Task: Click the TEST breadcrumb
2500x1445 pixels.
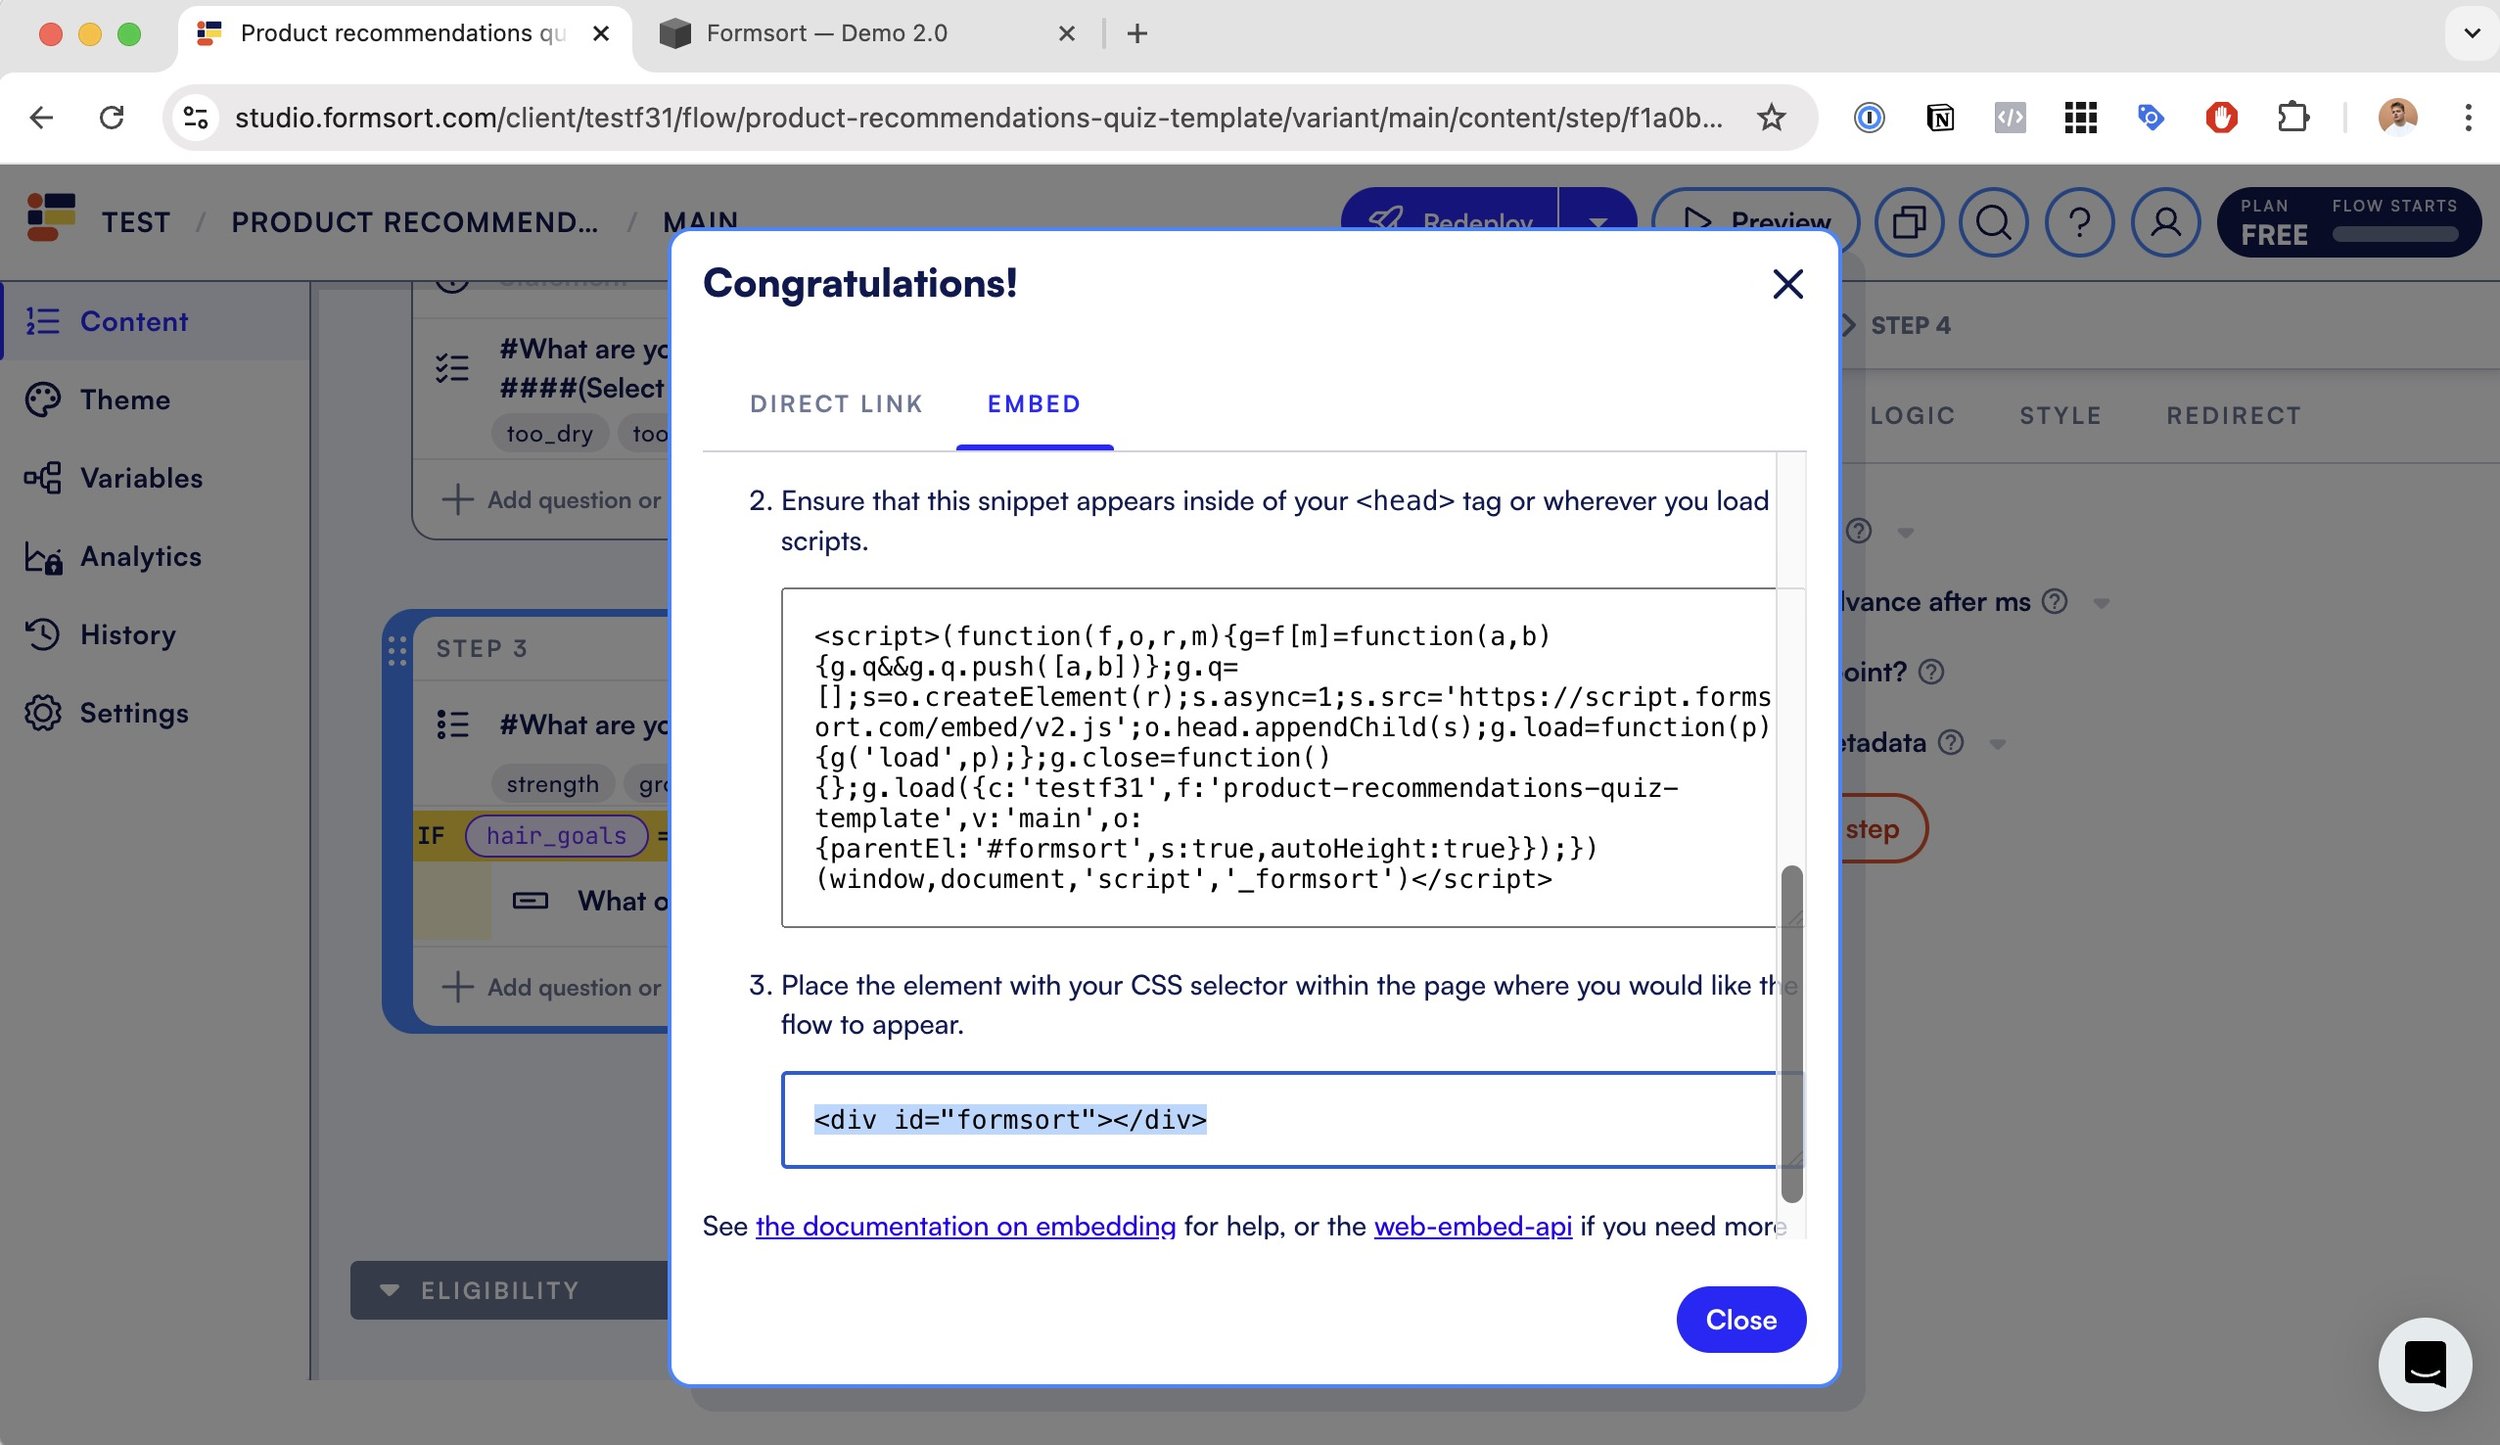Action: [x=136, y=222]
